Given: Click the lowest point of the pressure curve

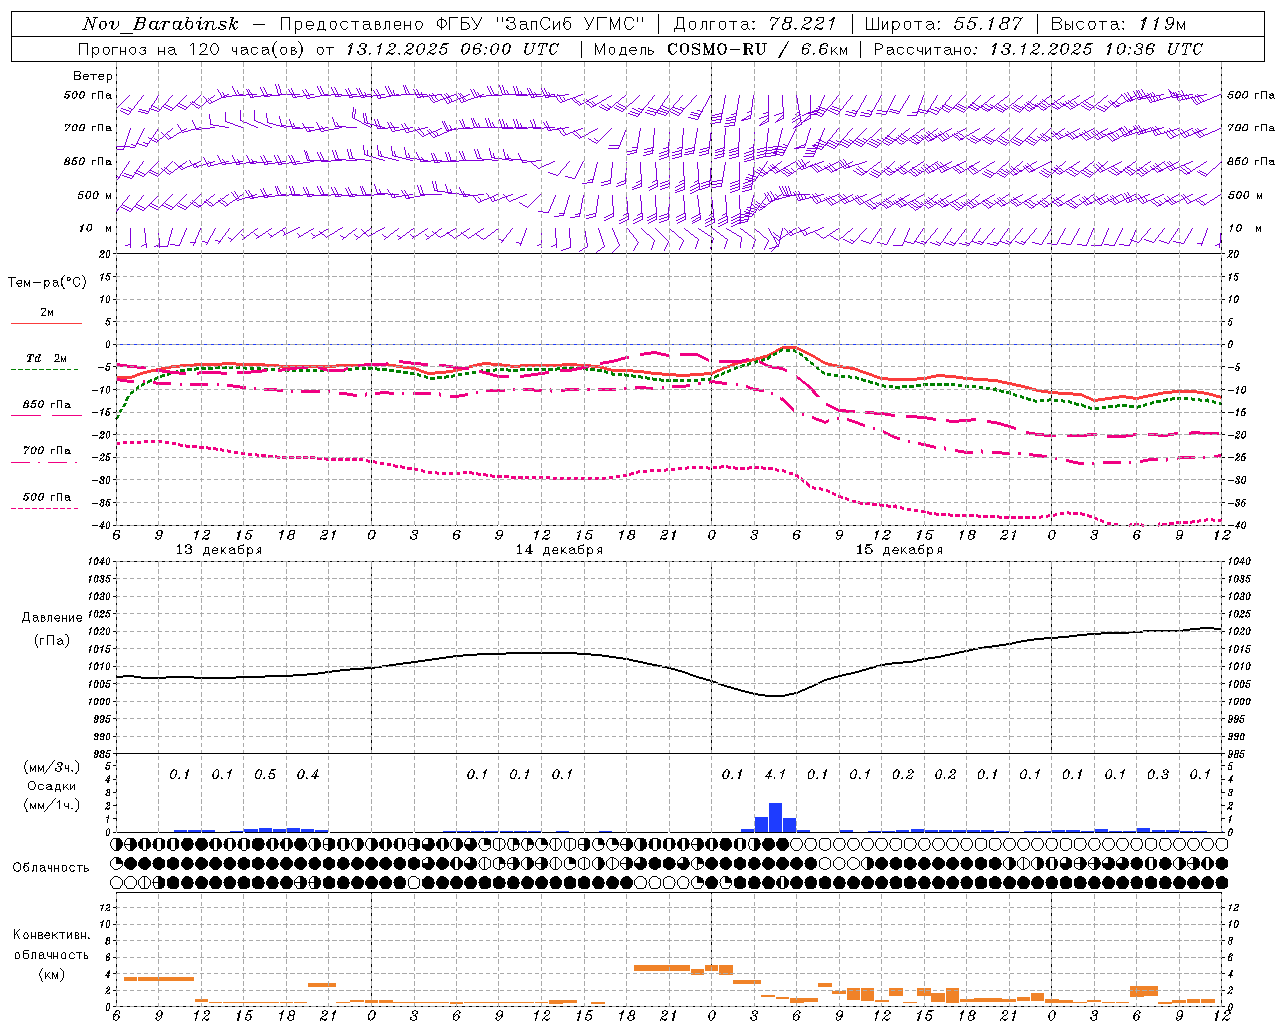Looking at the screenshot, I should [775, 696].
